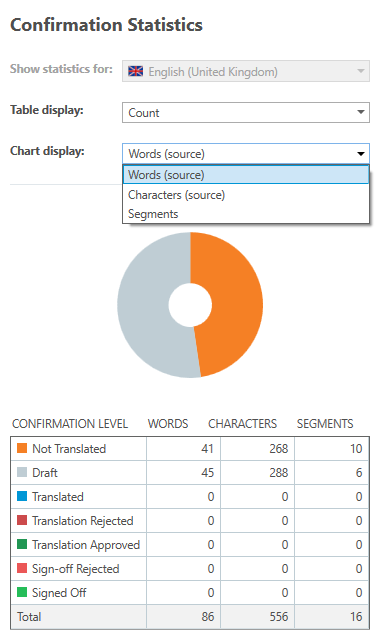
Task: Open the Table display Count dropdown
Action: [x=246, y=113]
